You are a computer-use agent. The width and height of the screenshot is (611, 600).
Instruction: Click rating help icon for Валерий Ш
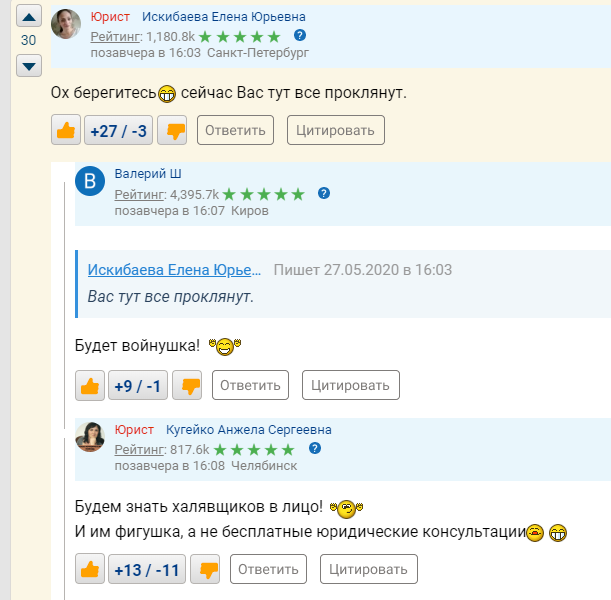click(x=324, y=192)
